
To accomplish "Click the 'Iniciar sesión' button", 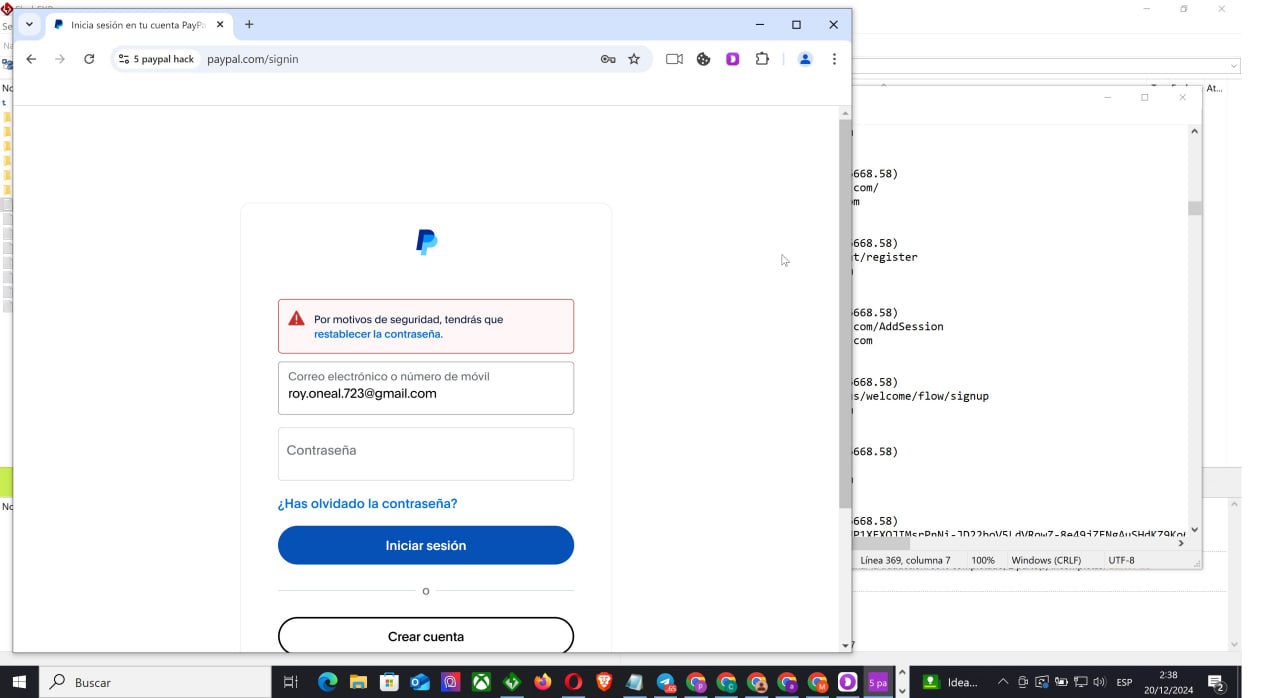I will (x=426, y=545).
